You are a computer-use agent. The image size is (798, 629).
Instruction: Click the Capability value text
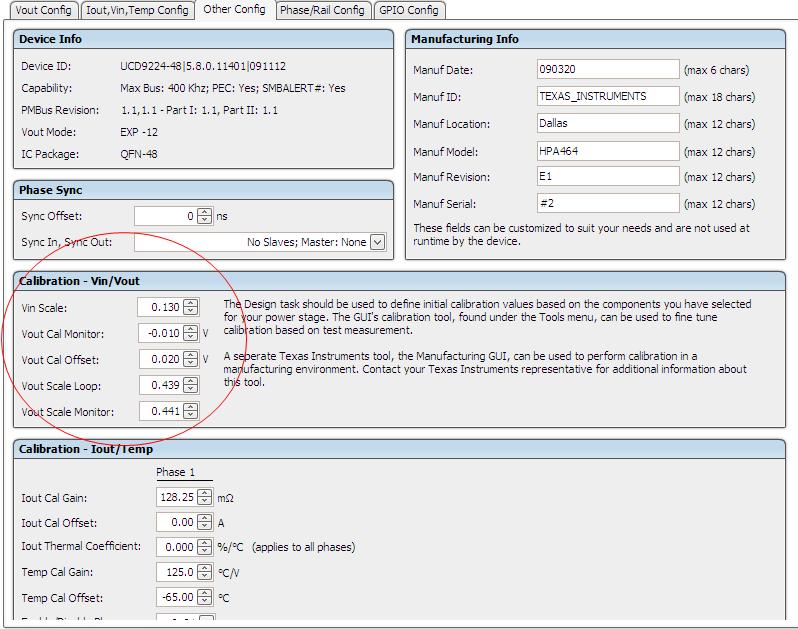click(x=233, y=88)
